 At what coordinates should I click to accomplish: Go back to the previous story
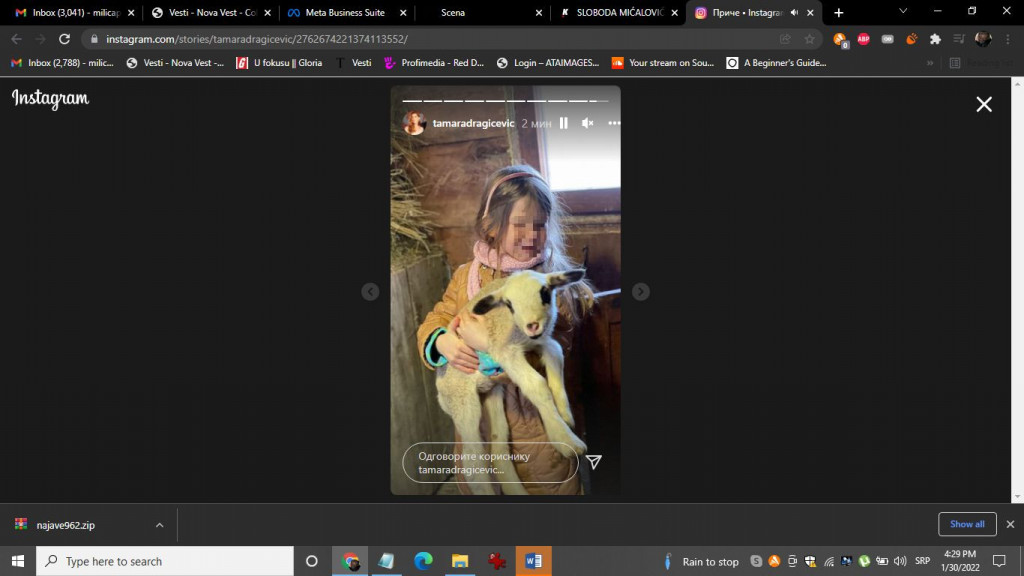click(x=370, y=292)
